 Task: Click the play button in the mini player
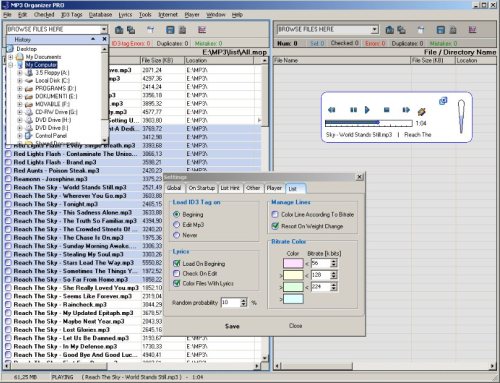367,110
